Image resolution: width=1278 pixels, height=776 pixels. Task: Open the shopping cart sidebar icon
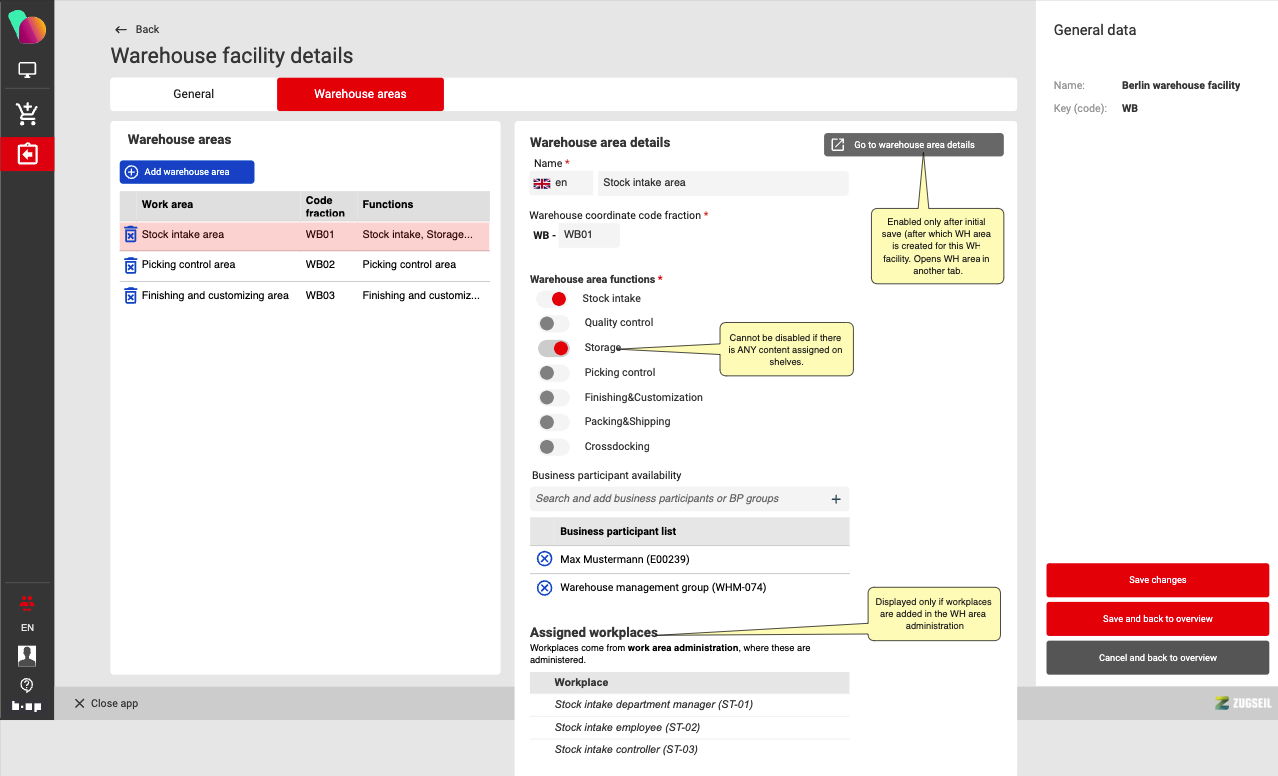pyautogui.click(x=27, y=114)
